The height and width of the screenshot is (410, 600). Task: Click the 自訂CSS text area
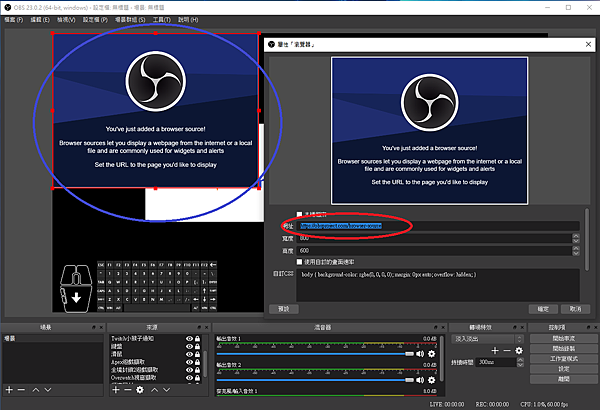tap(438, 285)
